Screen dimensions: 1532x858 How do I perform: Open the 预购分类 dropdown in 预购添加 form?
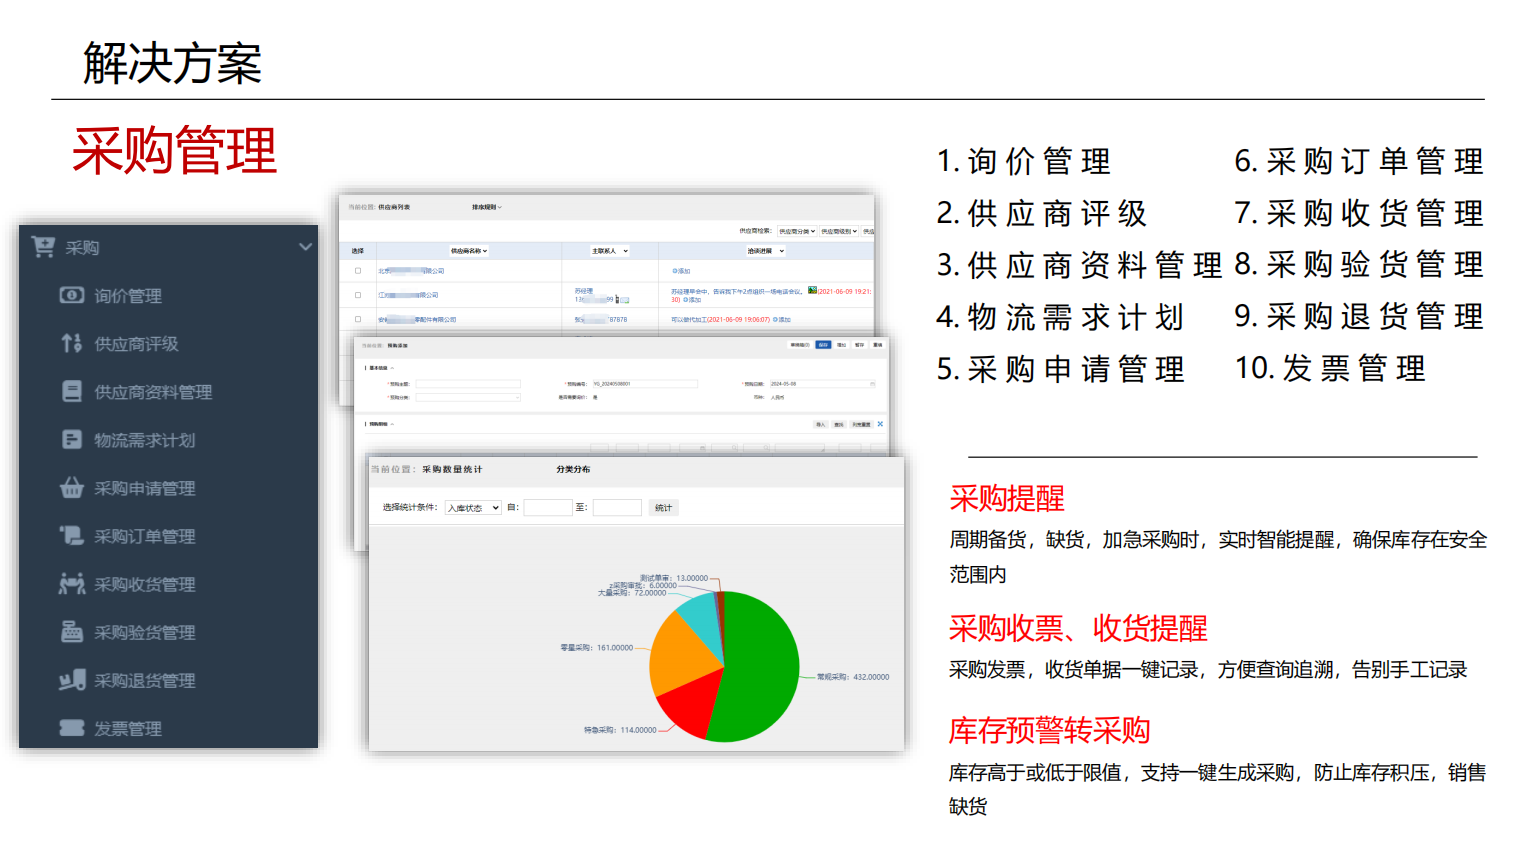468,397
